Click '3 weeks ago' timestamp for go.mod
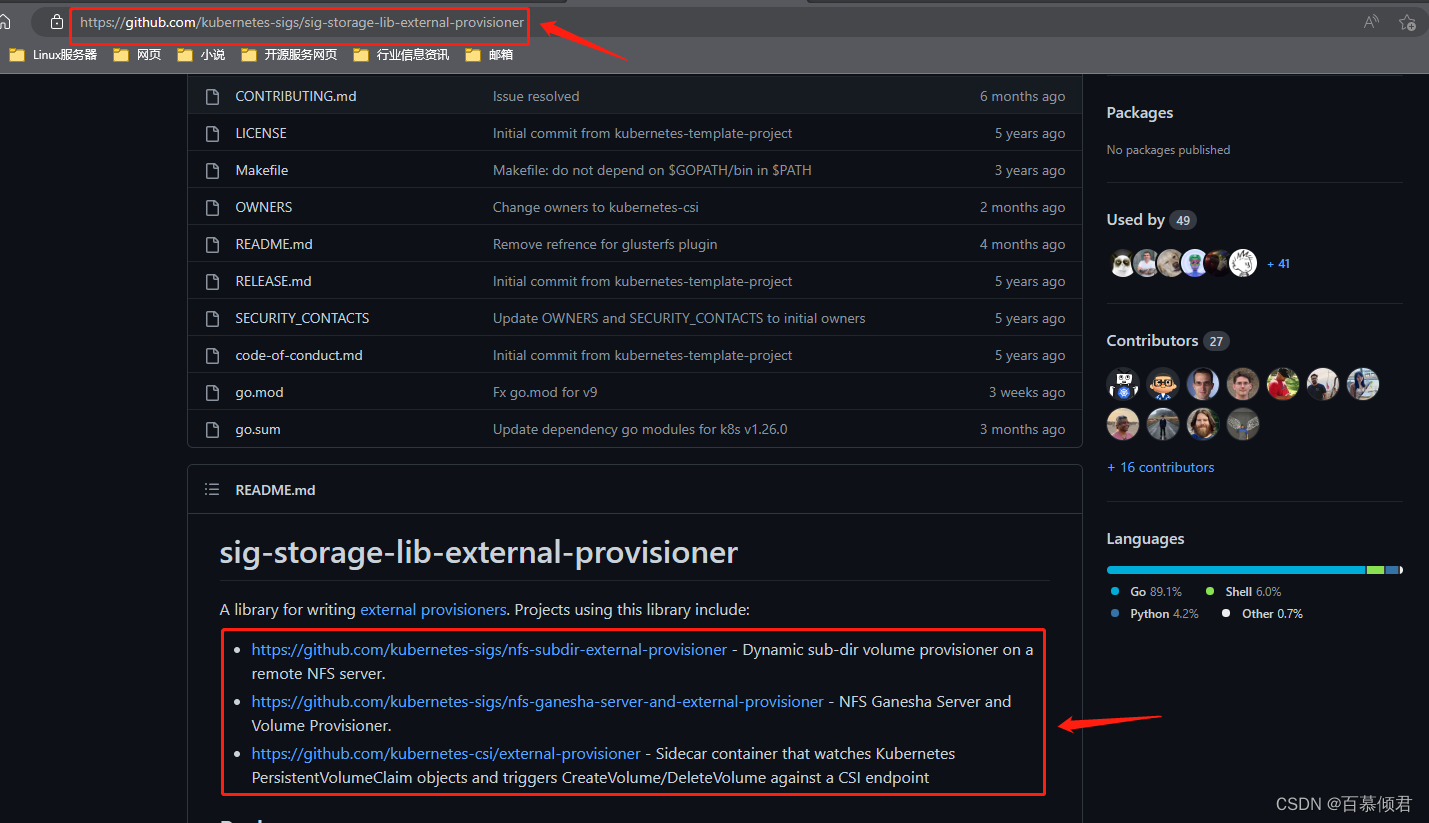Image resolution: width=1429 pixels, height=823 pixels. (x=1027, y=392)
